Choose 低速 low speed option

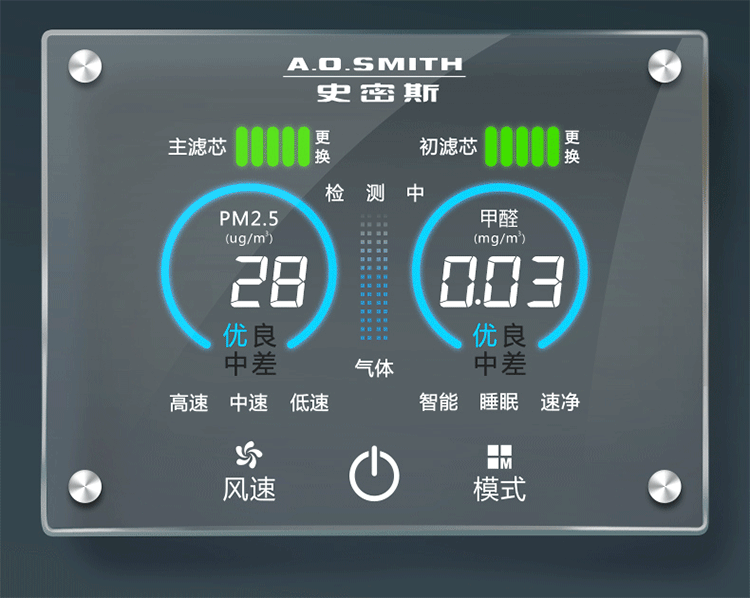pyautogui.click(x=309, y=402)
